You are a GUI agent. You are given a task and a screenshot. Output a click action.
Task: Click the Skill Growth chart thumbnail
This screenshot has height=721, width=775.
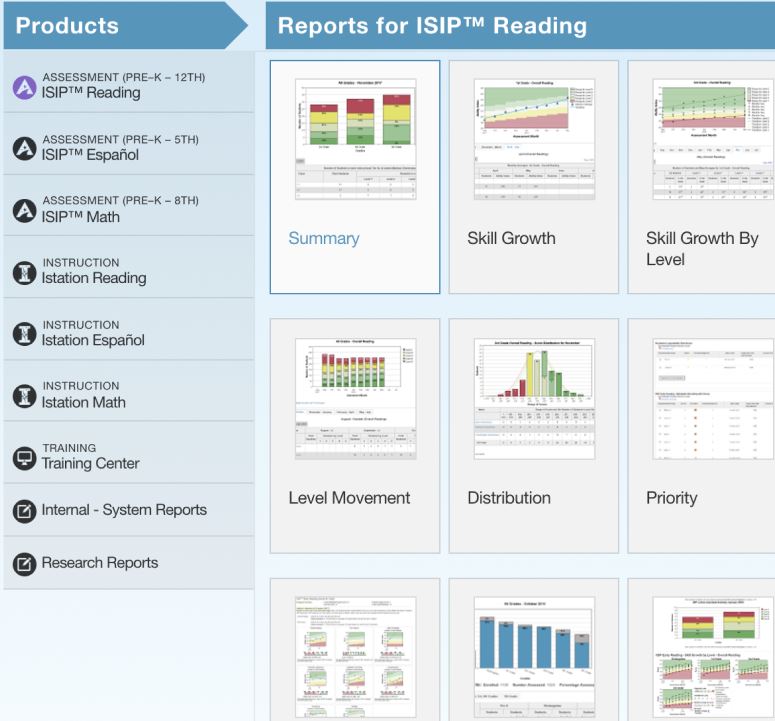(534, 139)
